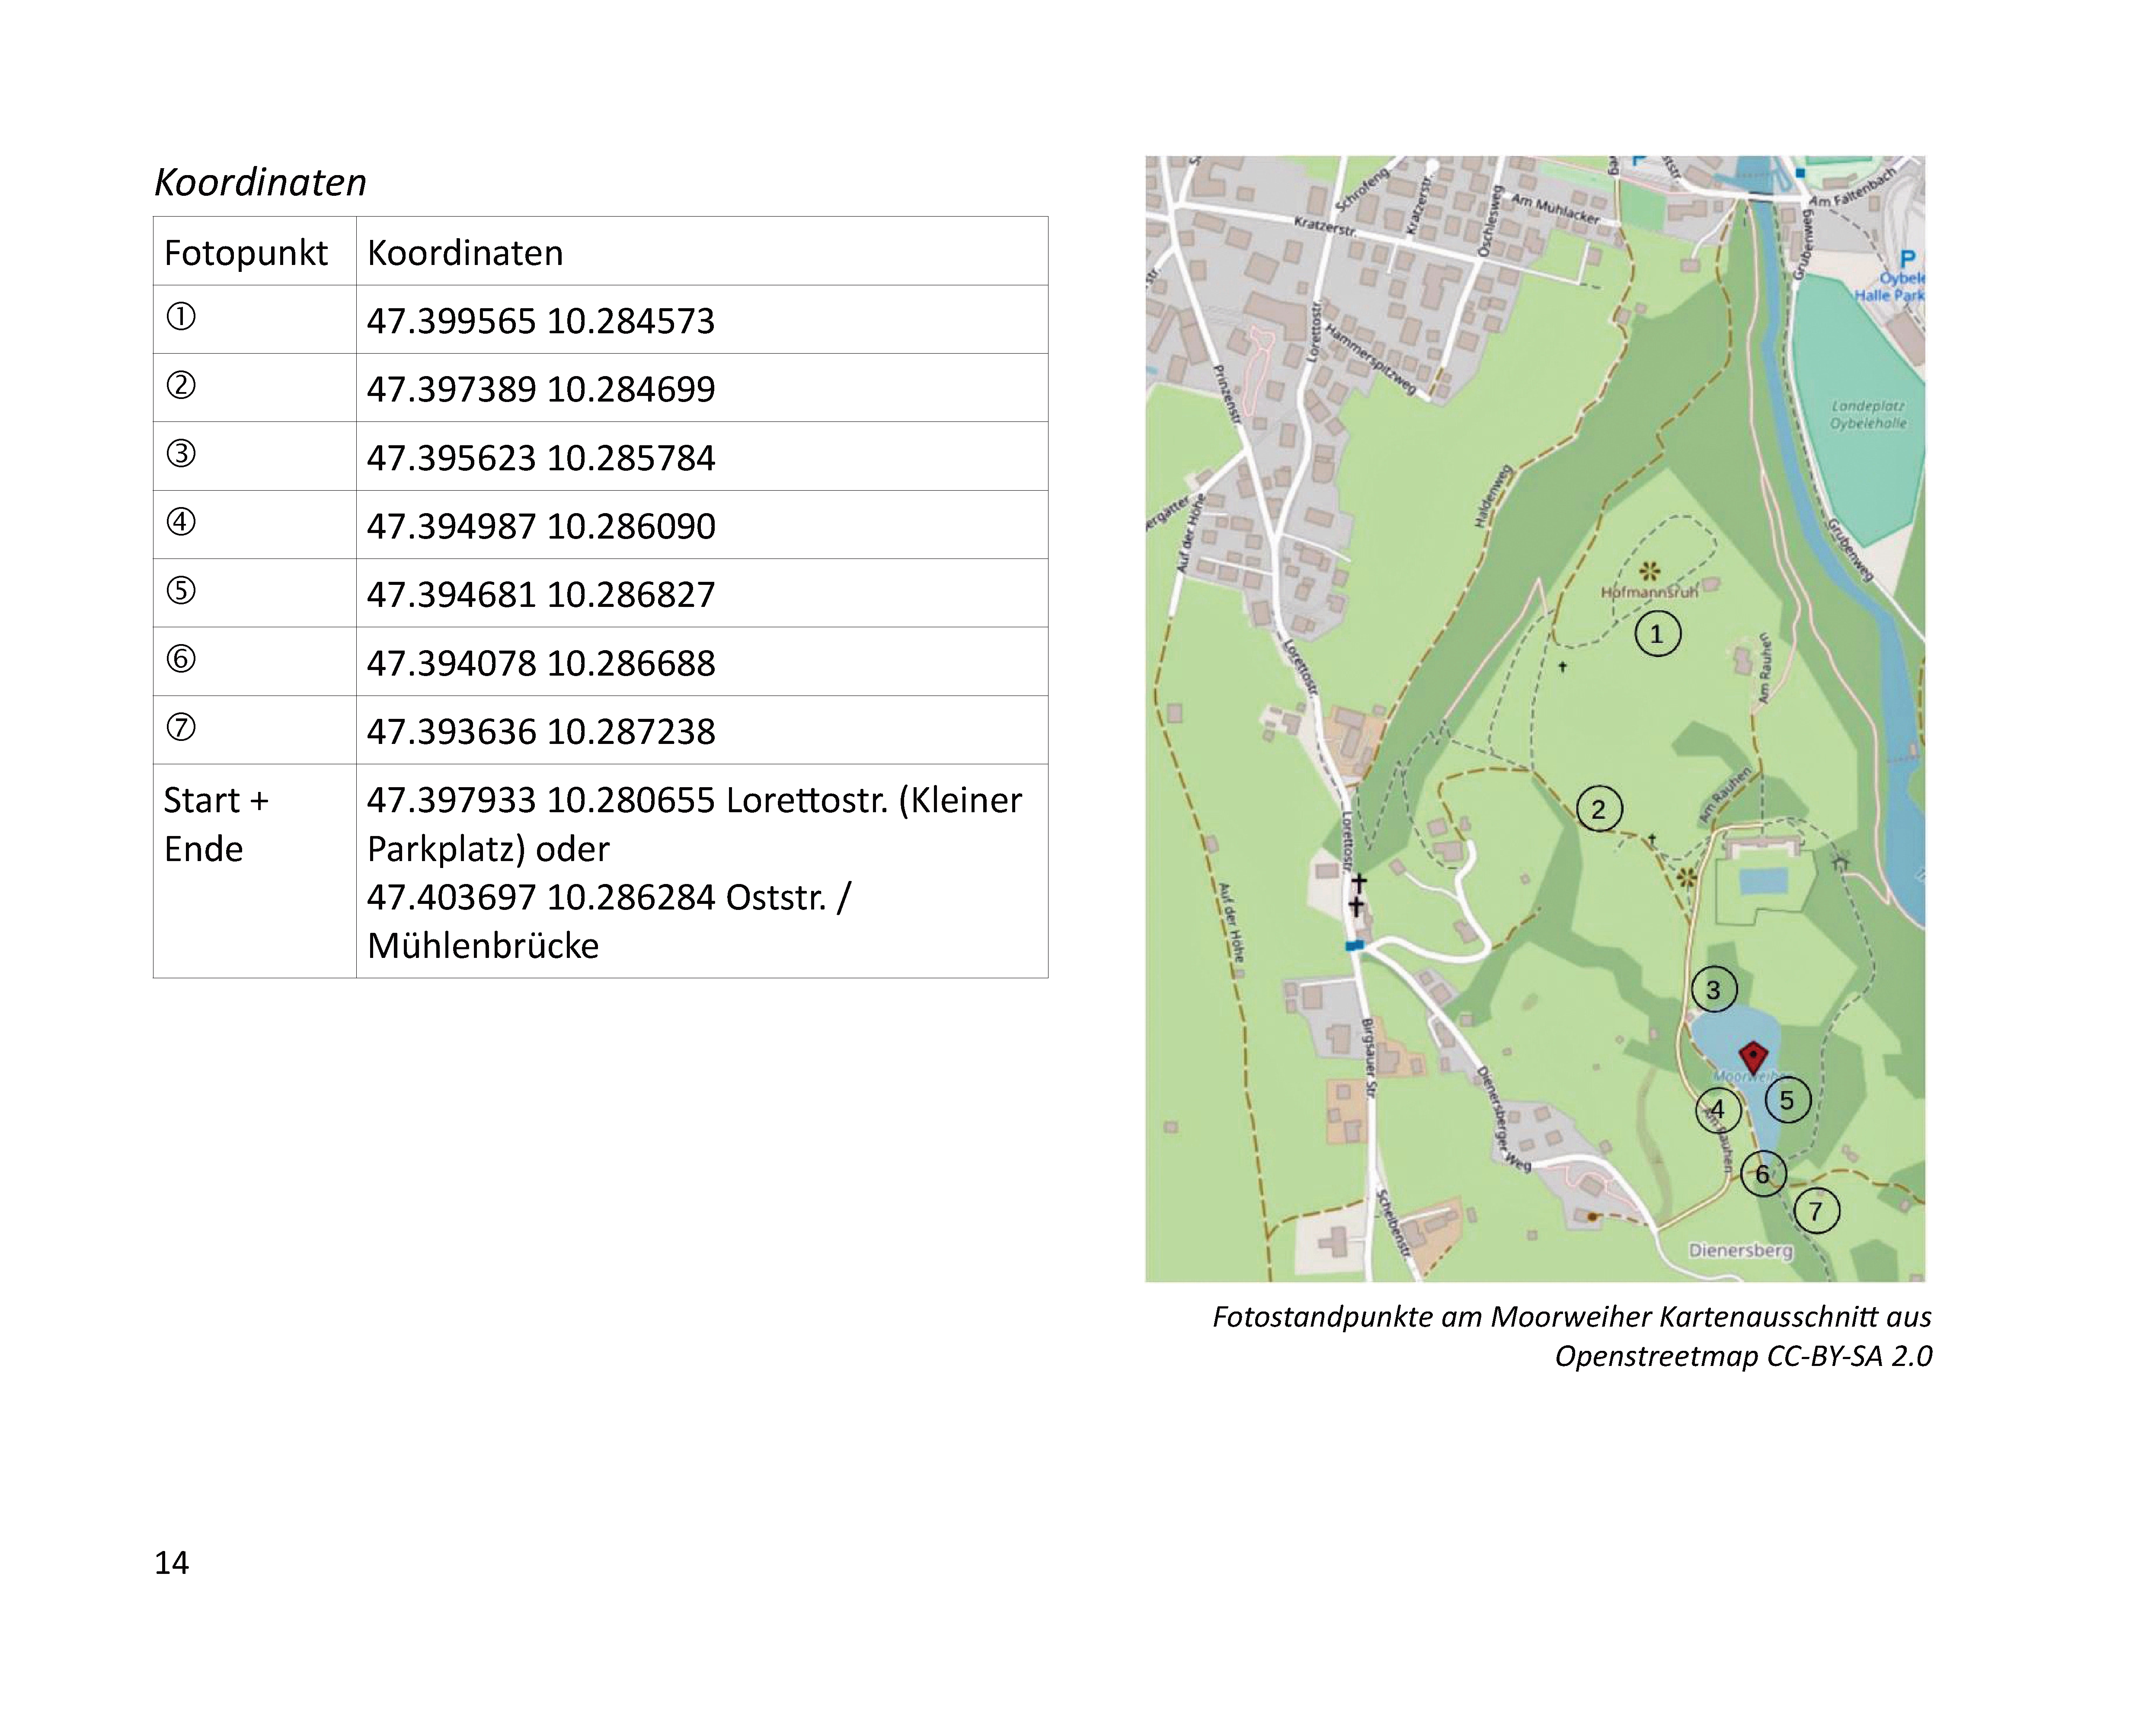Screen dimensions: 2145x1736
Task: Click the 'Scheibenstr.' street label on map
Action: click(1393, 1224)
